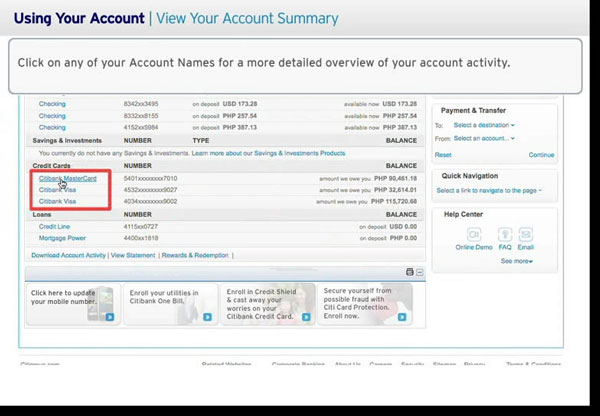This screenshot has height=416, width=600.
Task: Click the 'Savings & Investments' section heading
Action: 67,140
